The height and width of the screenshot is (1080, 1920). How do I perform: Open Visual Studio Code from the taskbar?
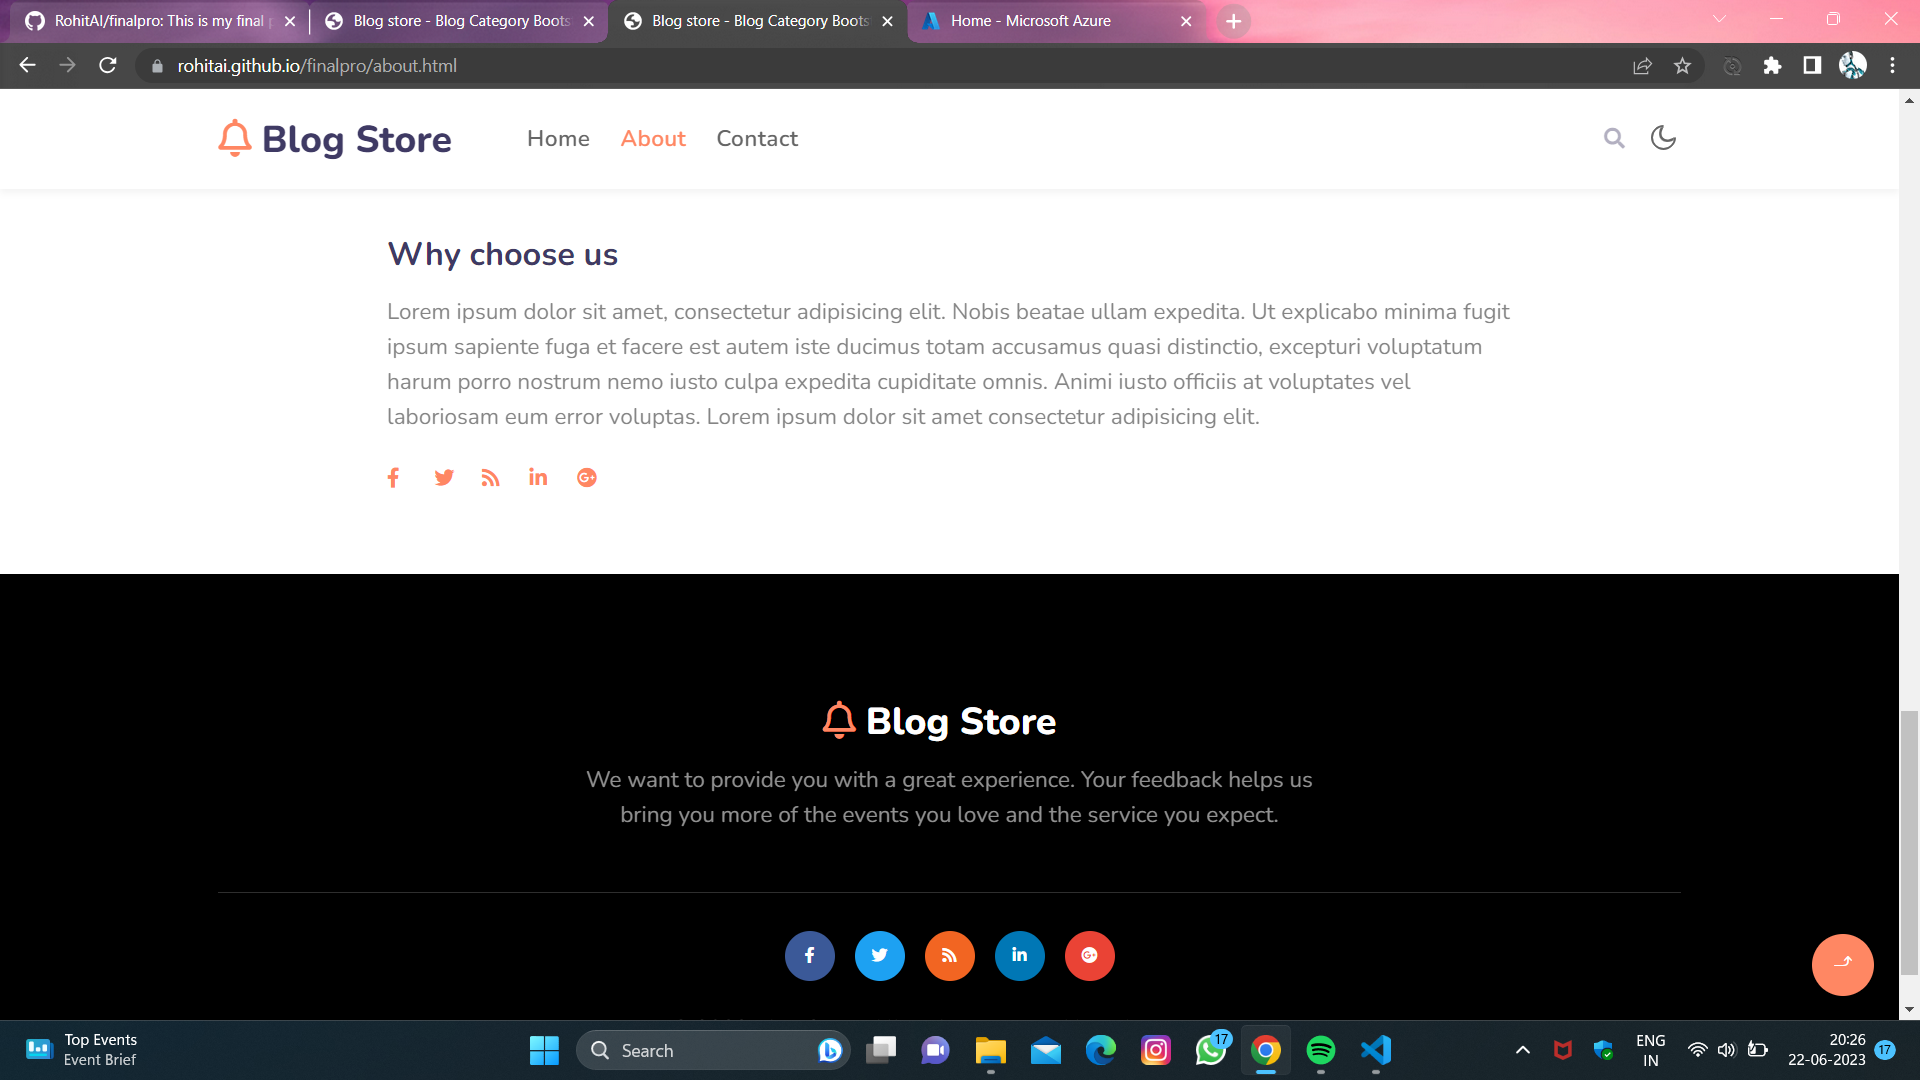click(1376, 1050)
